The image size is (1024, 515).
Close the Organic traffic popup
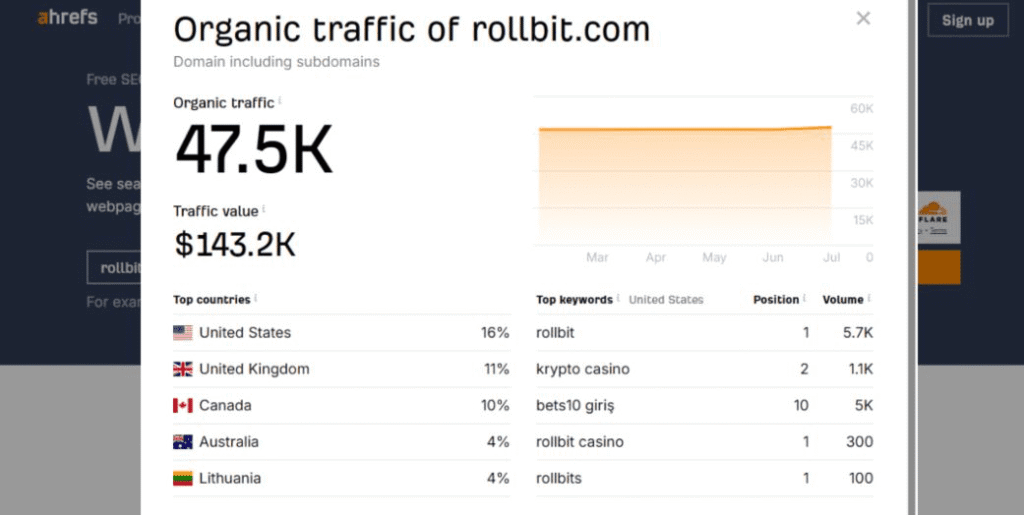[863, 18]
